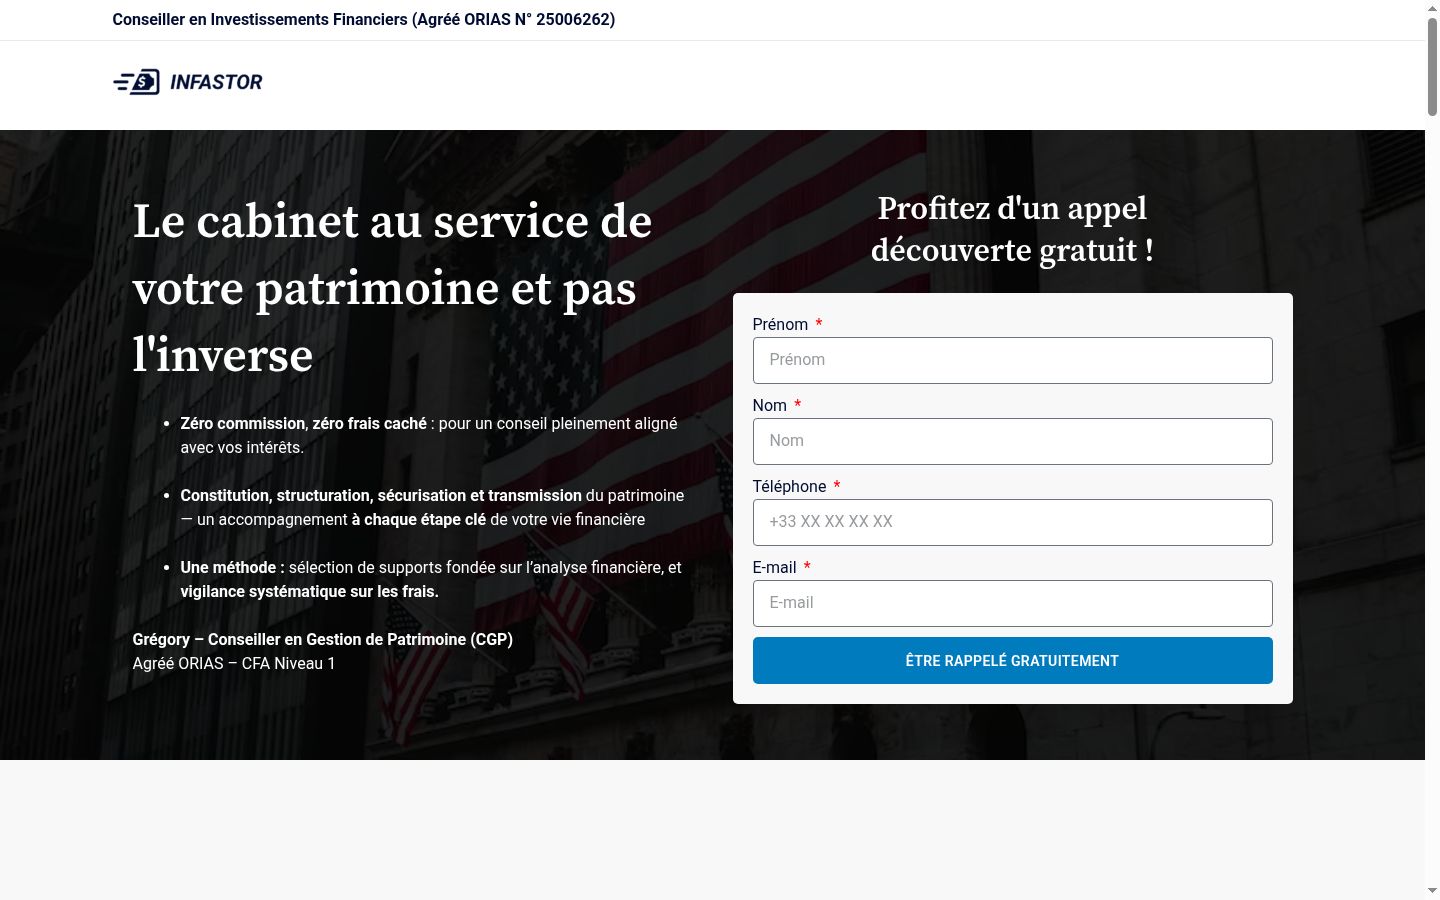Viewport: 1440px width, 900px height.
Task: Click the Téléphone input field
Action: tap(1012, 522)
